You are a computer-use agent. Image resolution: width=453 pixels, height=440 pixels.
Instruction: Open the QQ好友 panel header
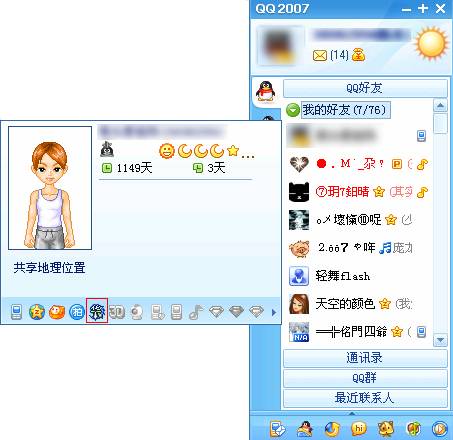[x=365, y=88]
